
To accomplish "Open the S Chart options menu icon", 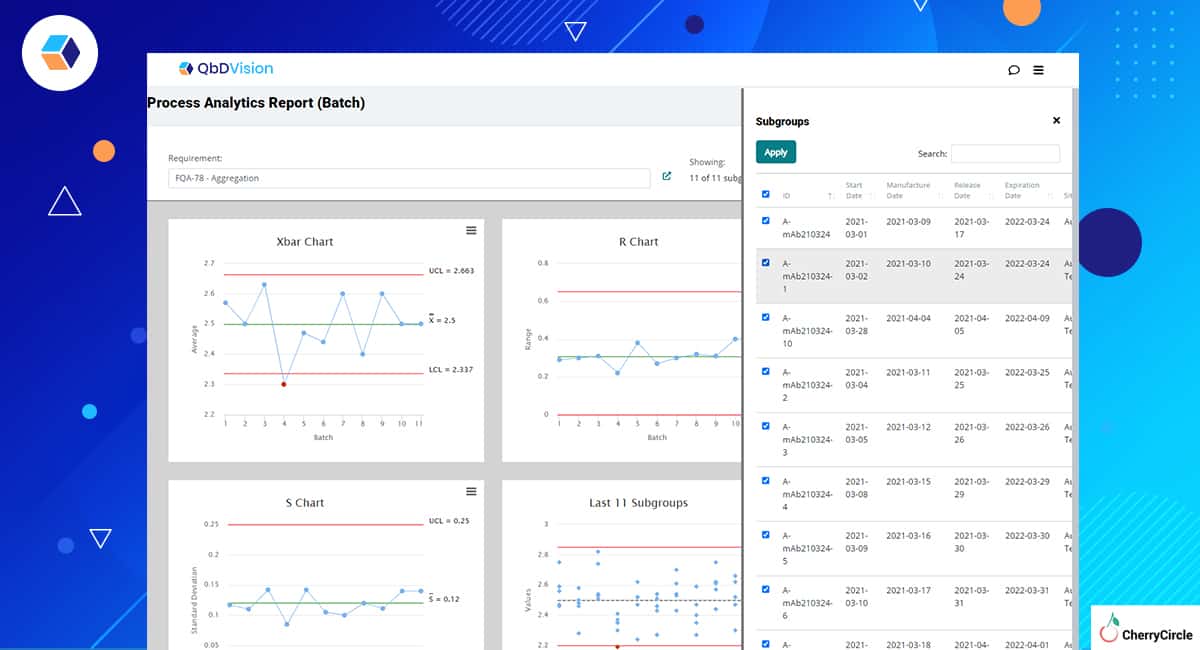I will 471,491.
